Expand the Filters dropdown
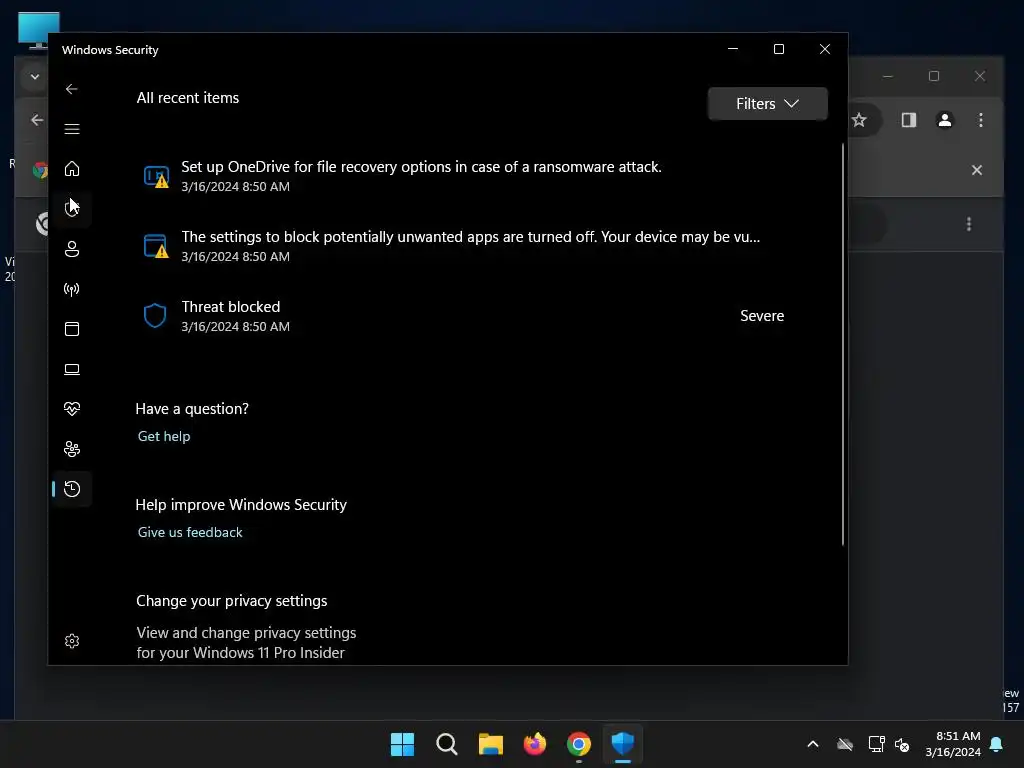This screenshot has height=768, width=1024. click(x=767, y=104)
